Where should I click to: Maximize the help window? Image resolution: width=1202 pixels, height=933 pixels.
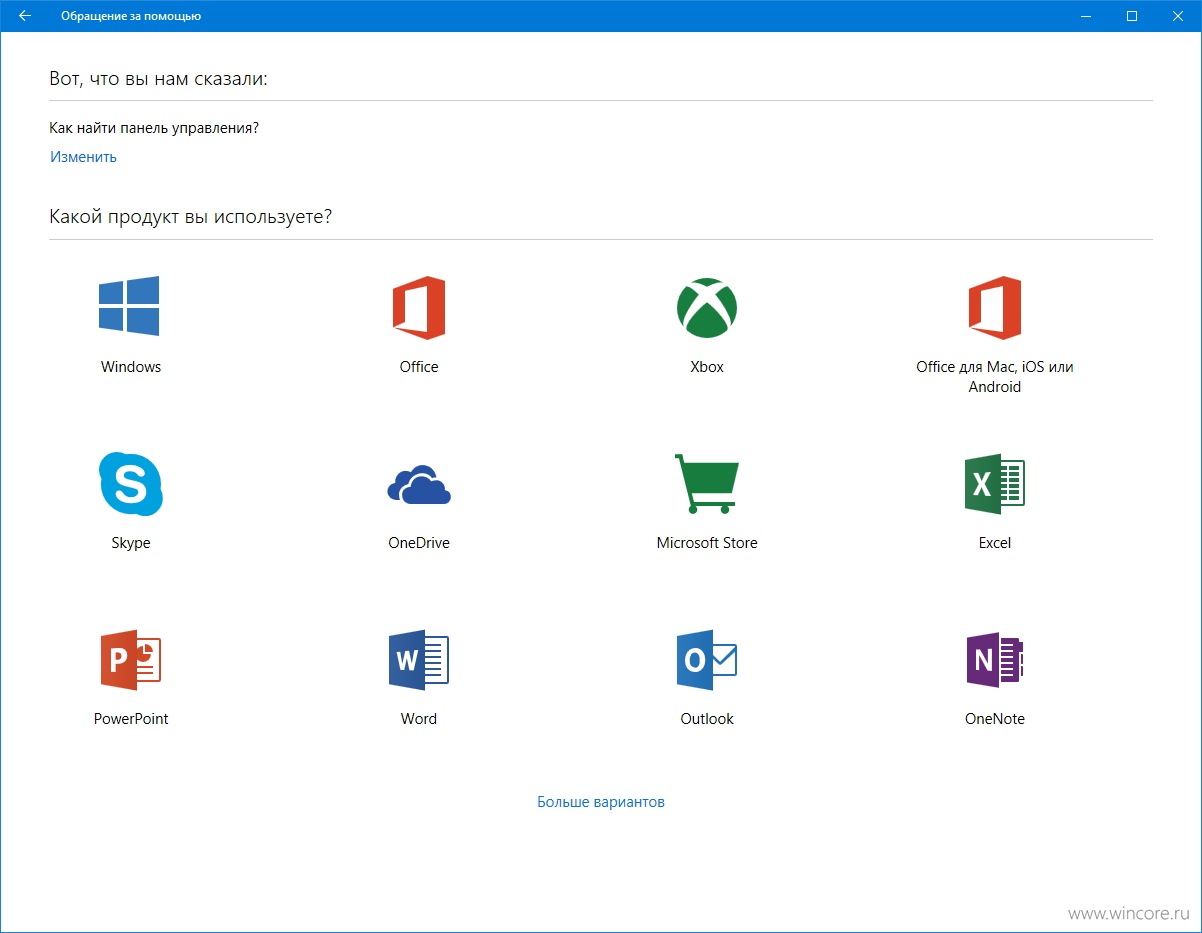[1132, 16]
